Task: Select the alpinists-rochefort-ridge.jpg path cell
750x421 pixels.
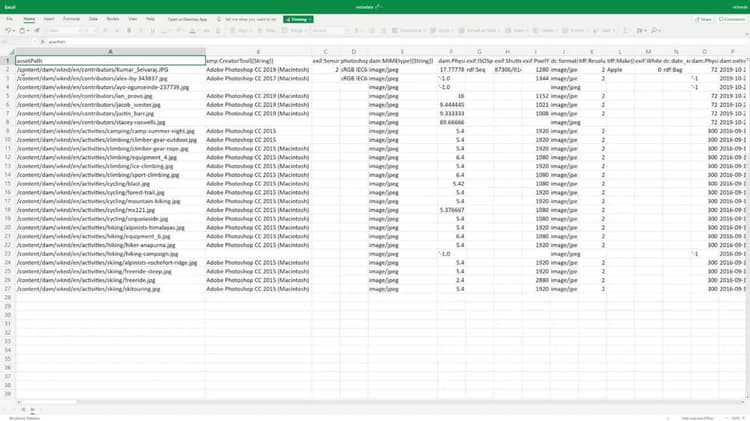Action: click(110, 263)
